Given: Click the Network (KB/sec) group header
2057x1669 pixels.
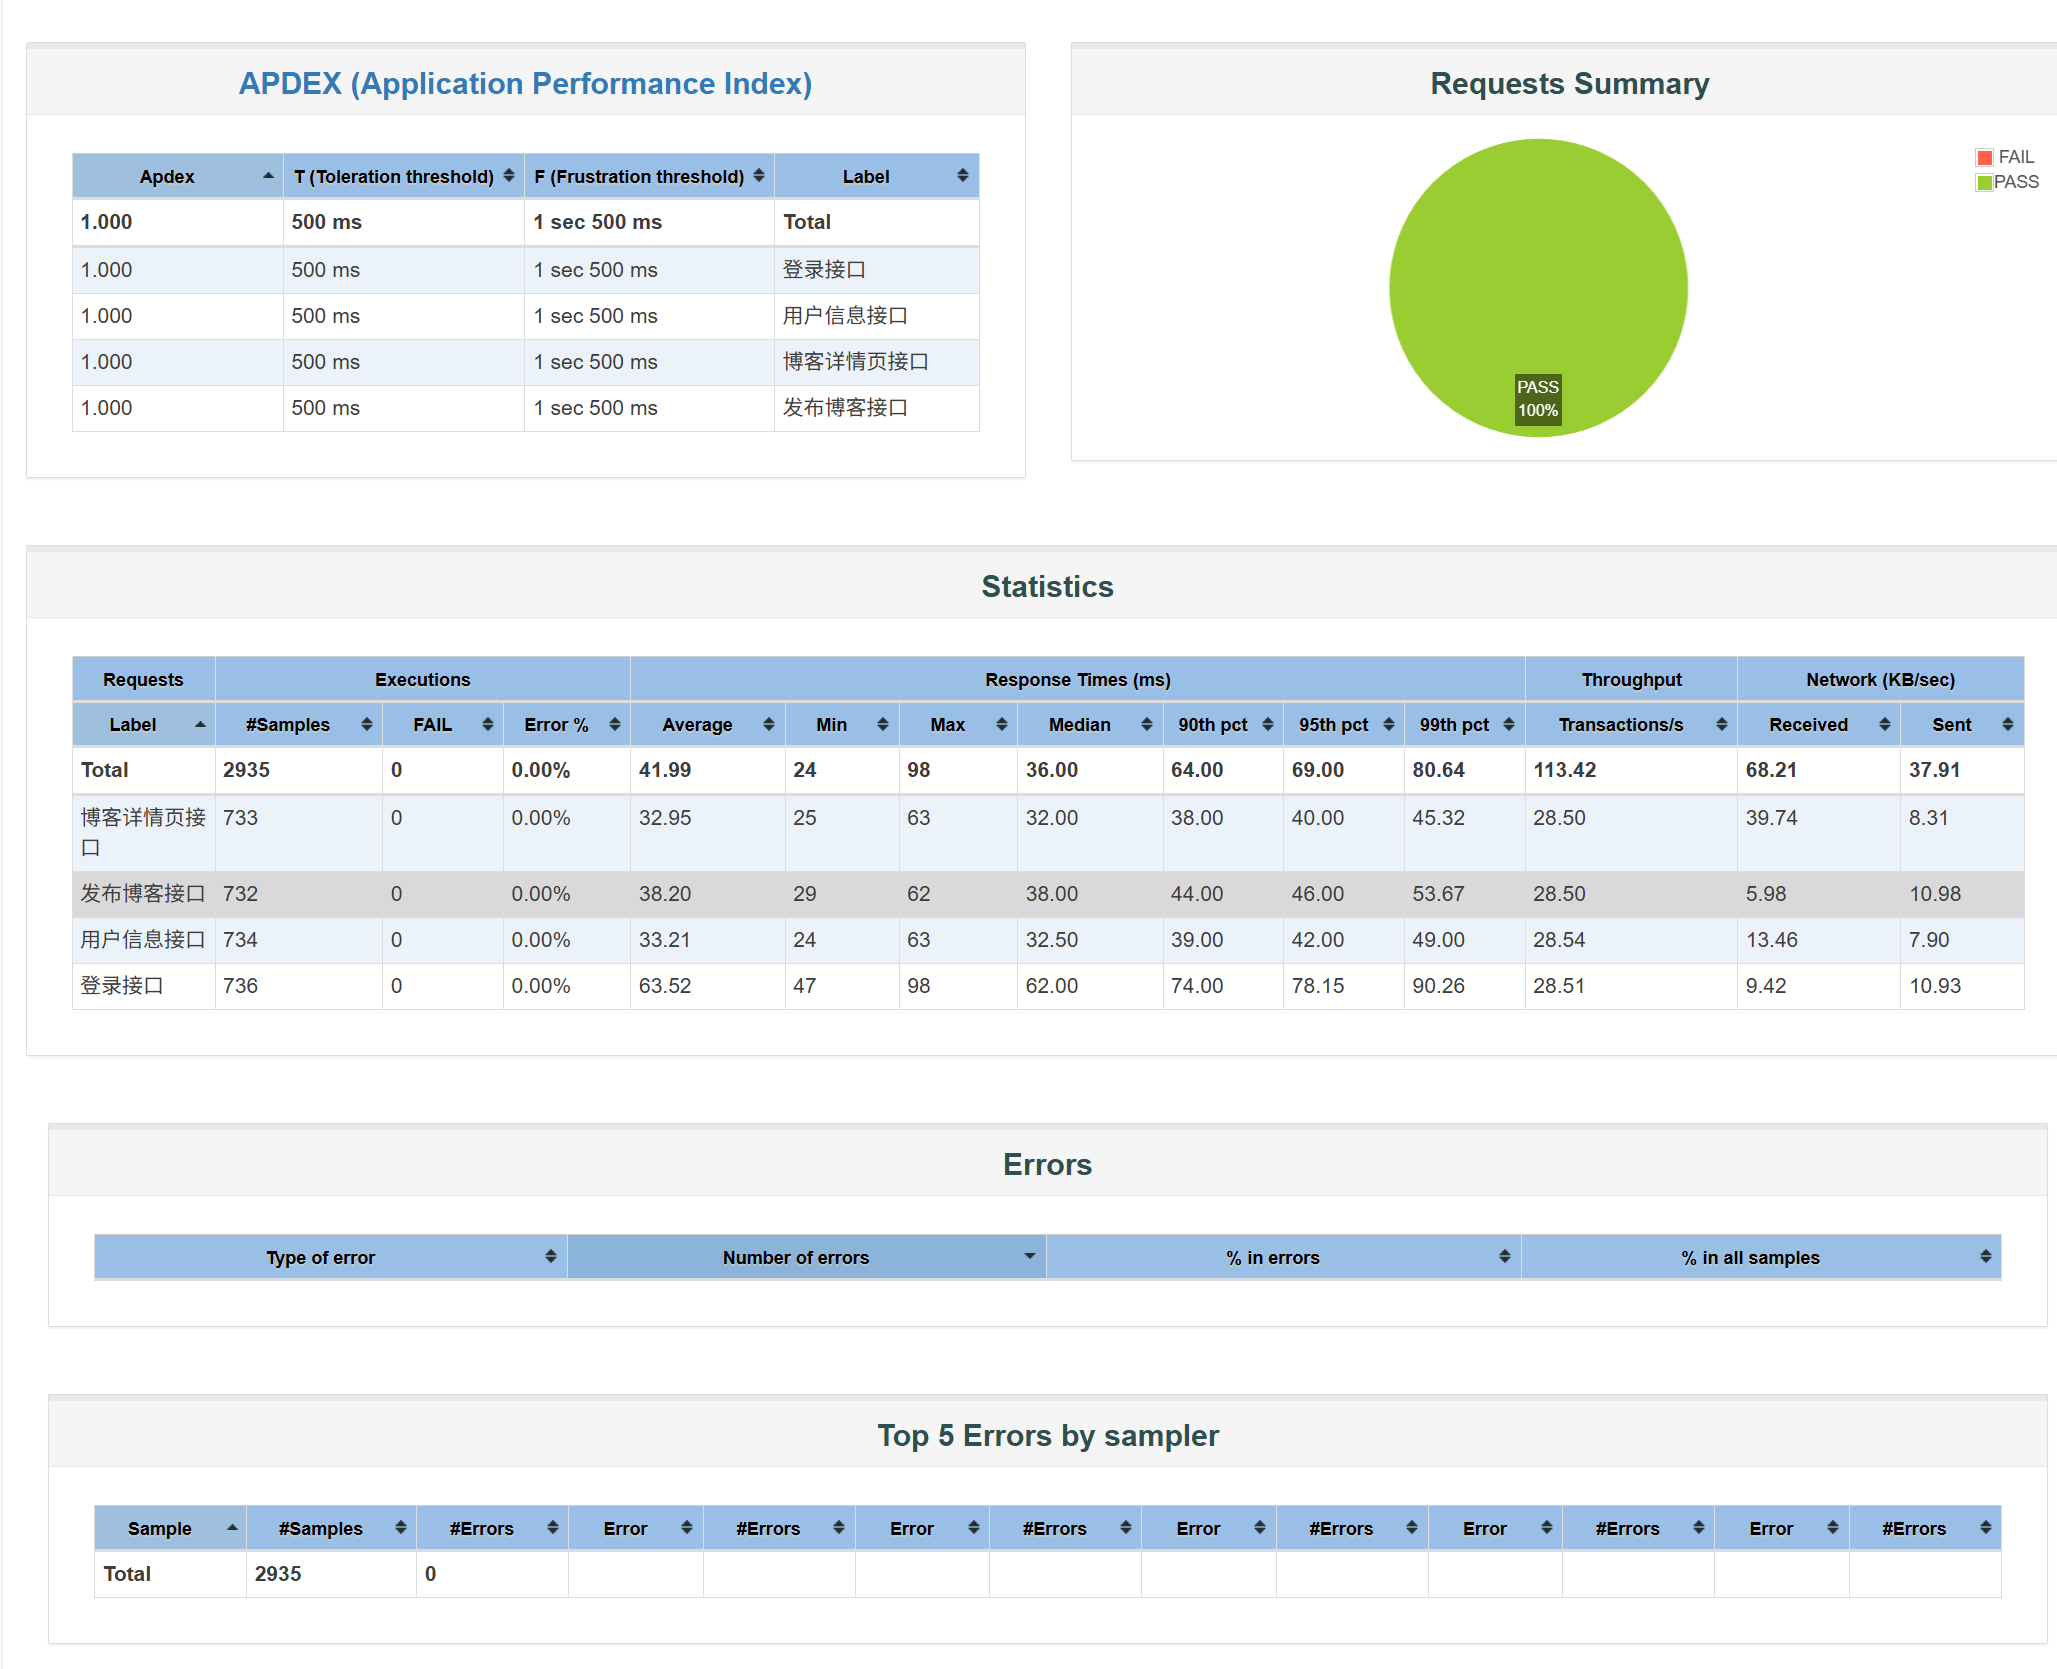Looking at the screenshot, I should [1880, 680].
